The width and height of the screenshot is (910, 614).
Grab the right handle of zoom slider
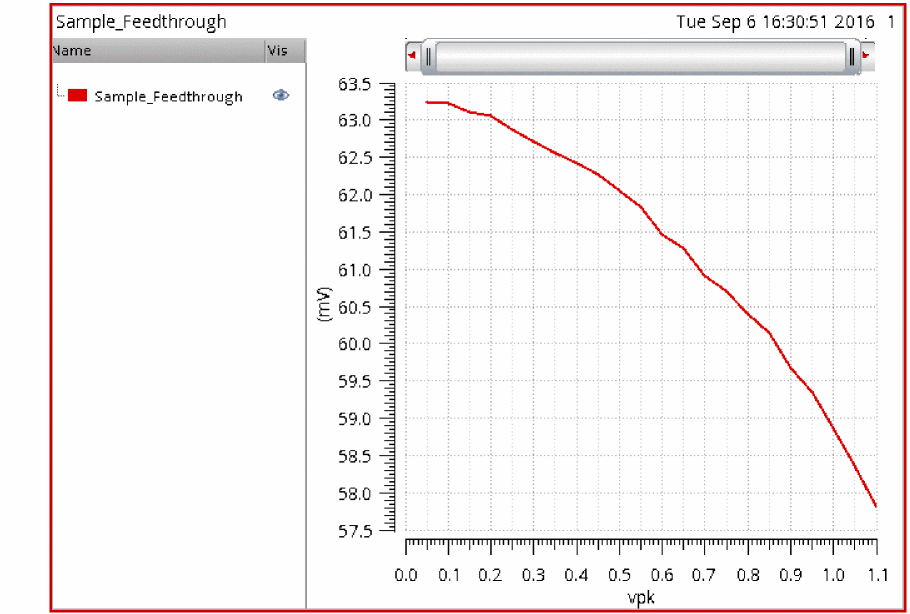click(852, 57)
